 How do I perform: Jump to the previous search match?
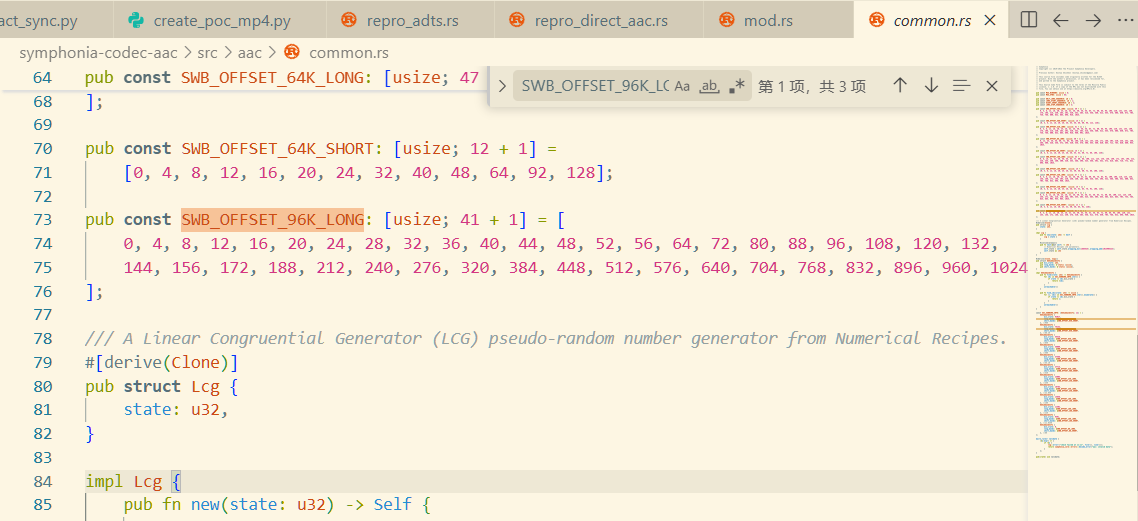point(900,86)
